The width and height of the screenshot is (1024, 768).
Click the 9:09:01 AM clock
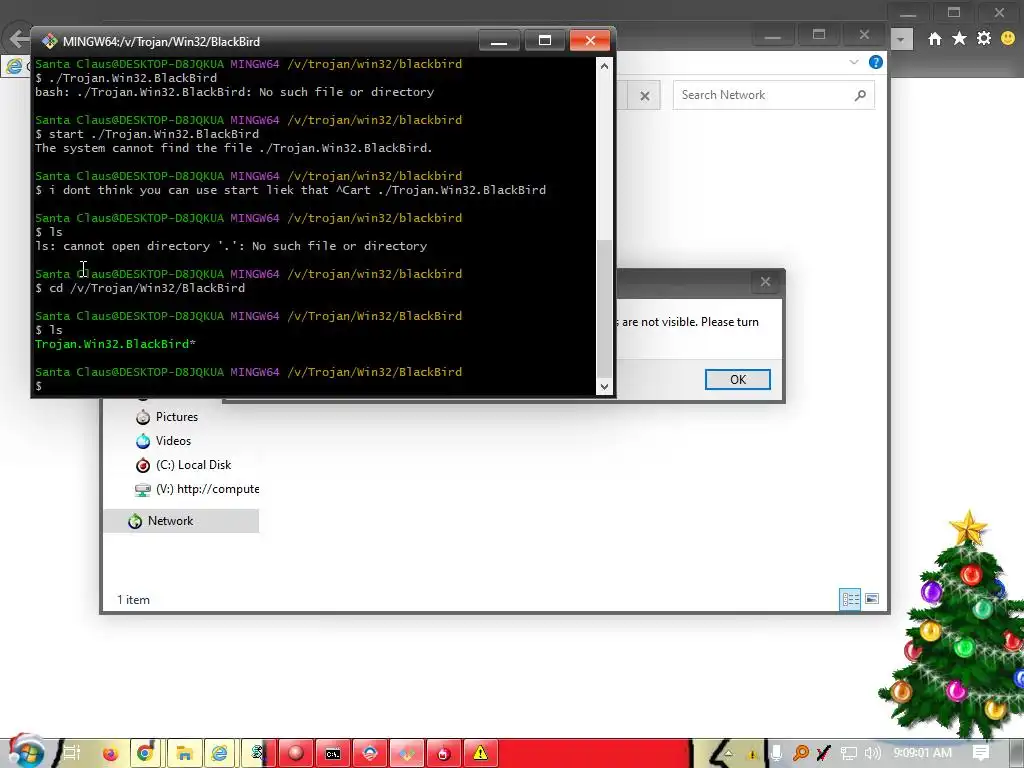[922, 753]
